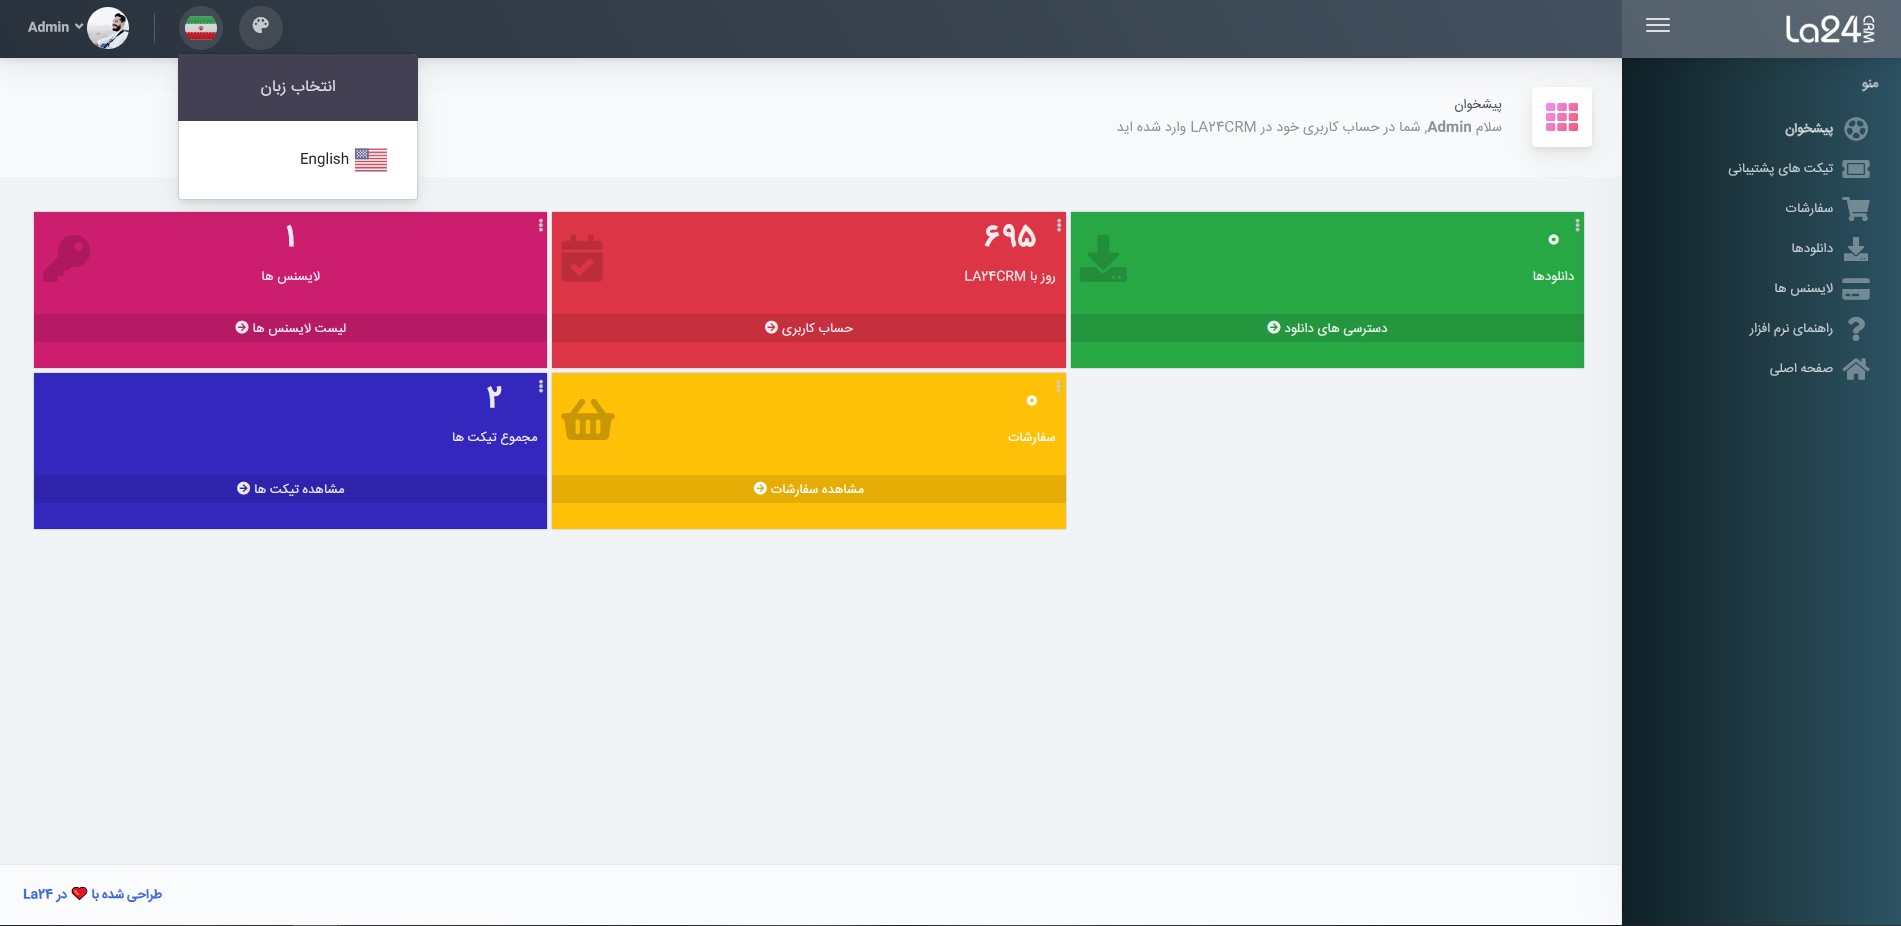Viewport: 1901px width, 926px height.
Task: Click the Iran flag language icon
Action: click(201, 27)
